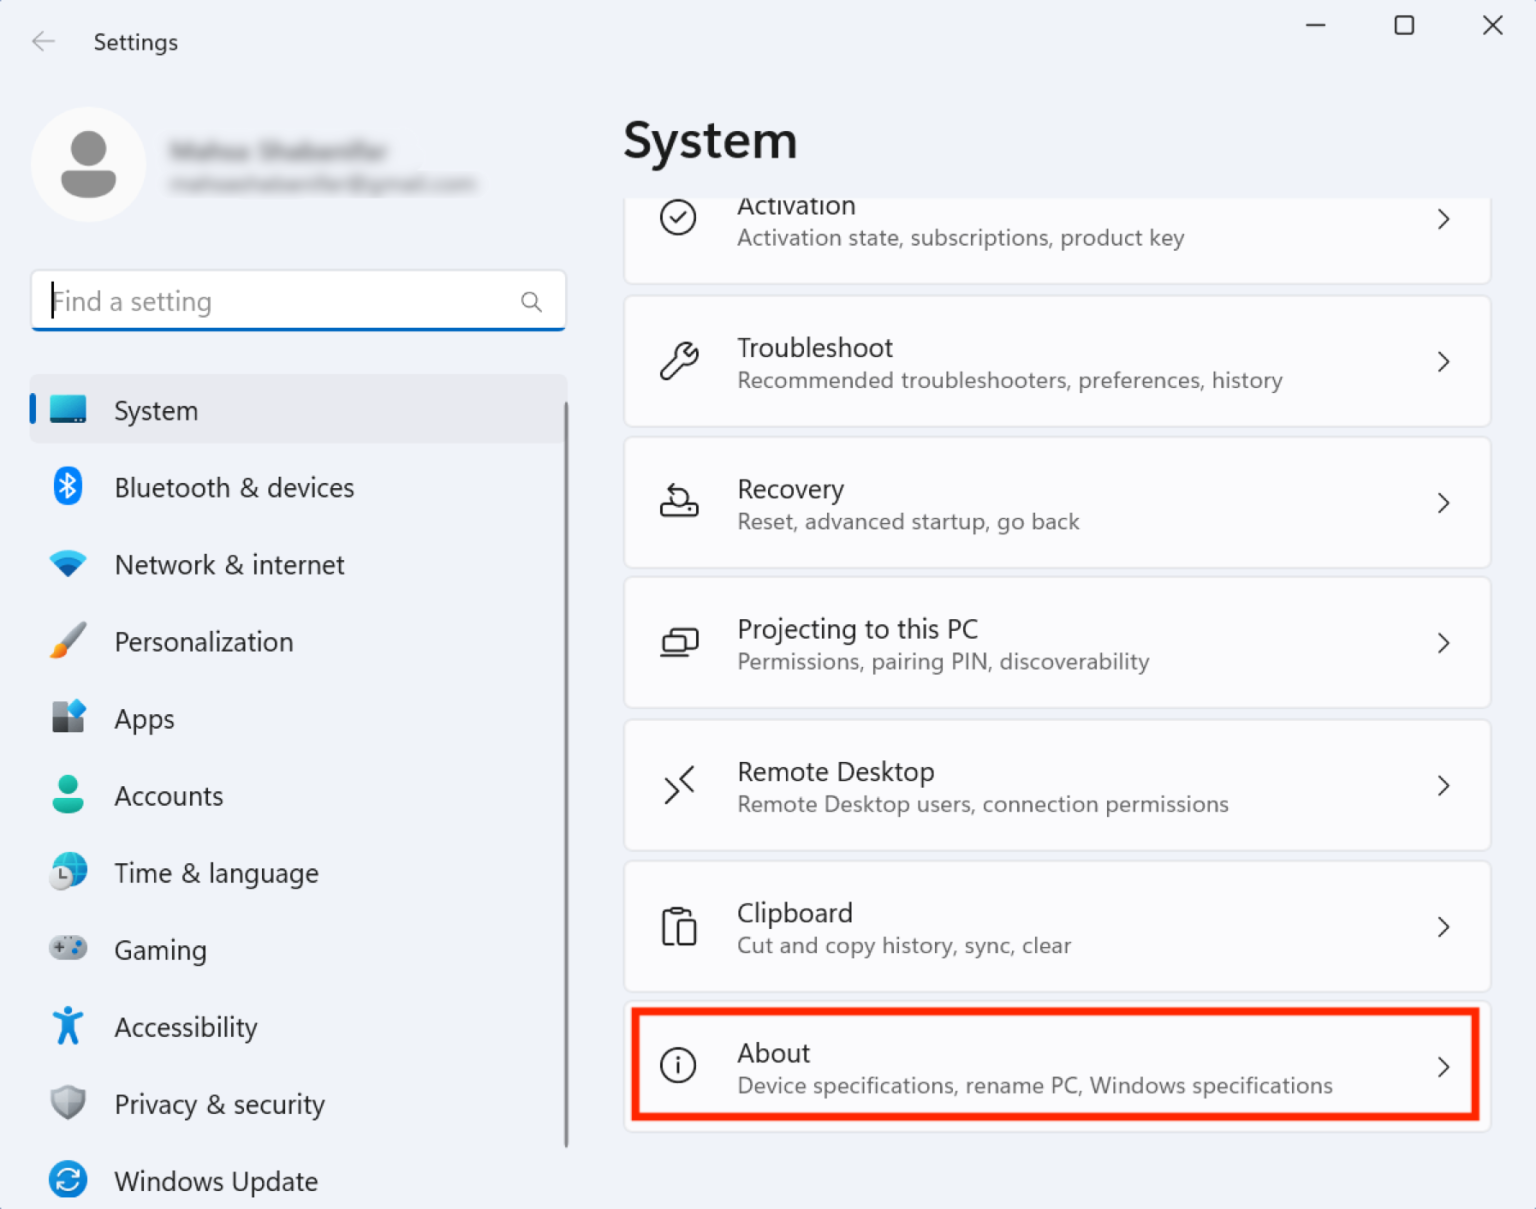The height and width of the screenshot is (1209, 1536).
Task: Expand the About section chevron
Action: pos(1444,1067)
